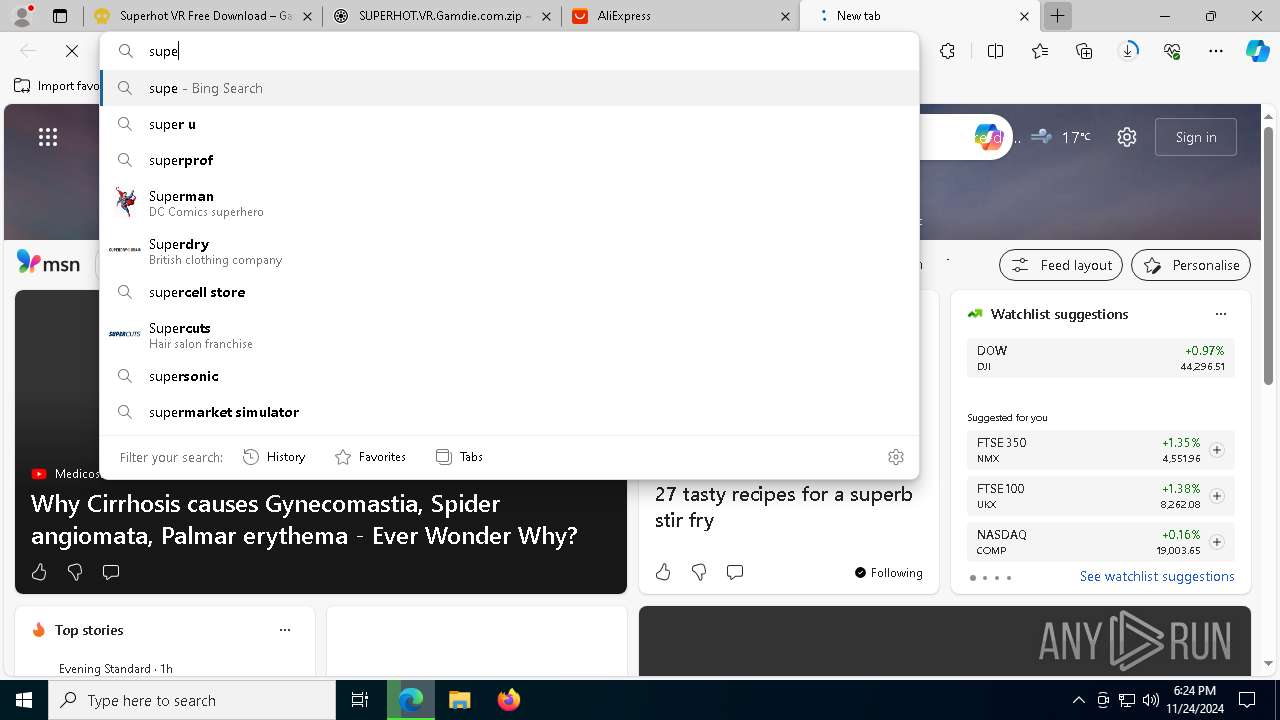Dislike the stir fry recipes story

coord(699,572)
